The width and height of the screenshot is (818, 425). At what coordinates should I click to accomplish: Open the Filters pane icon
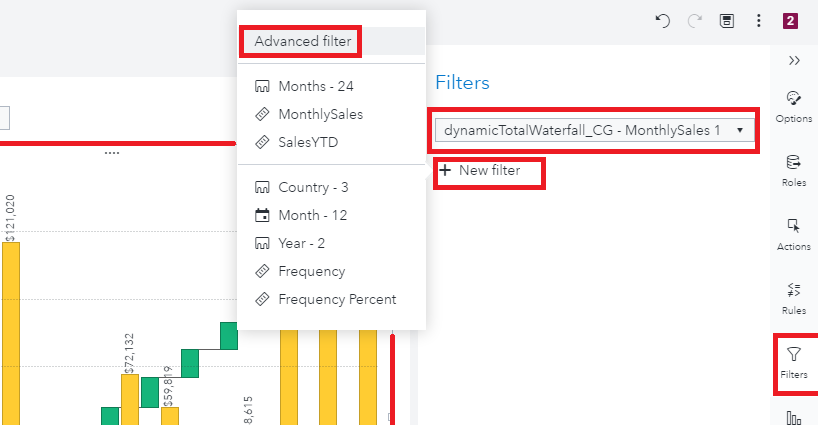794,361
